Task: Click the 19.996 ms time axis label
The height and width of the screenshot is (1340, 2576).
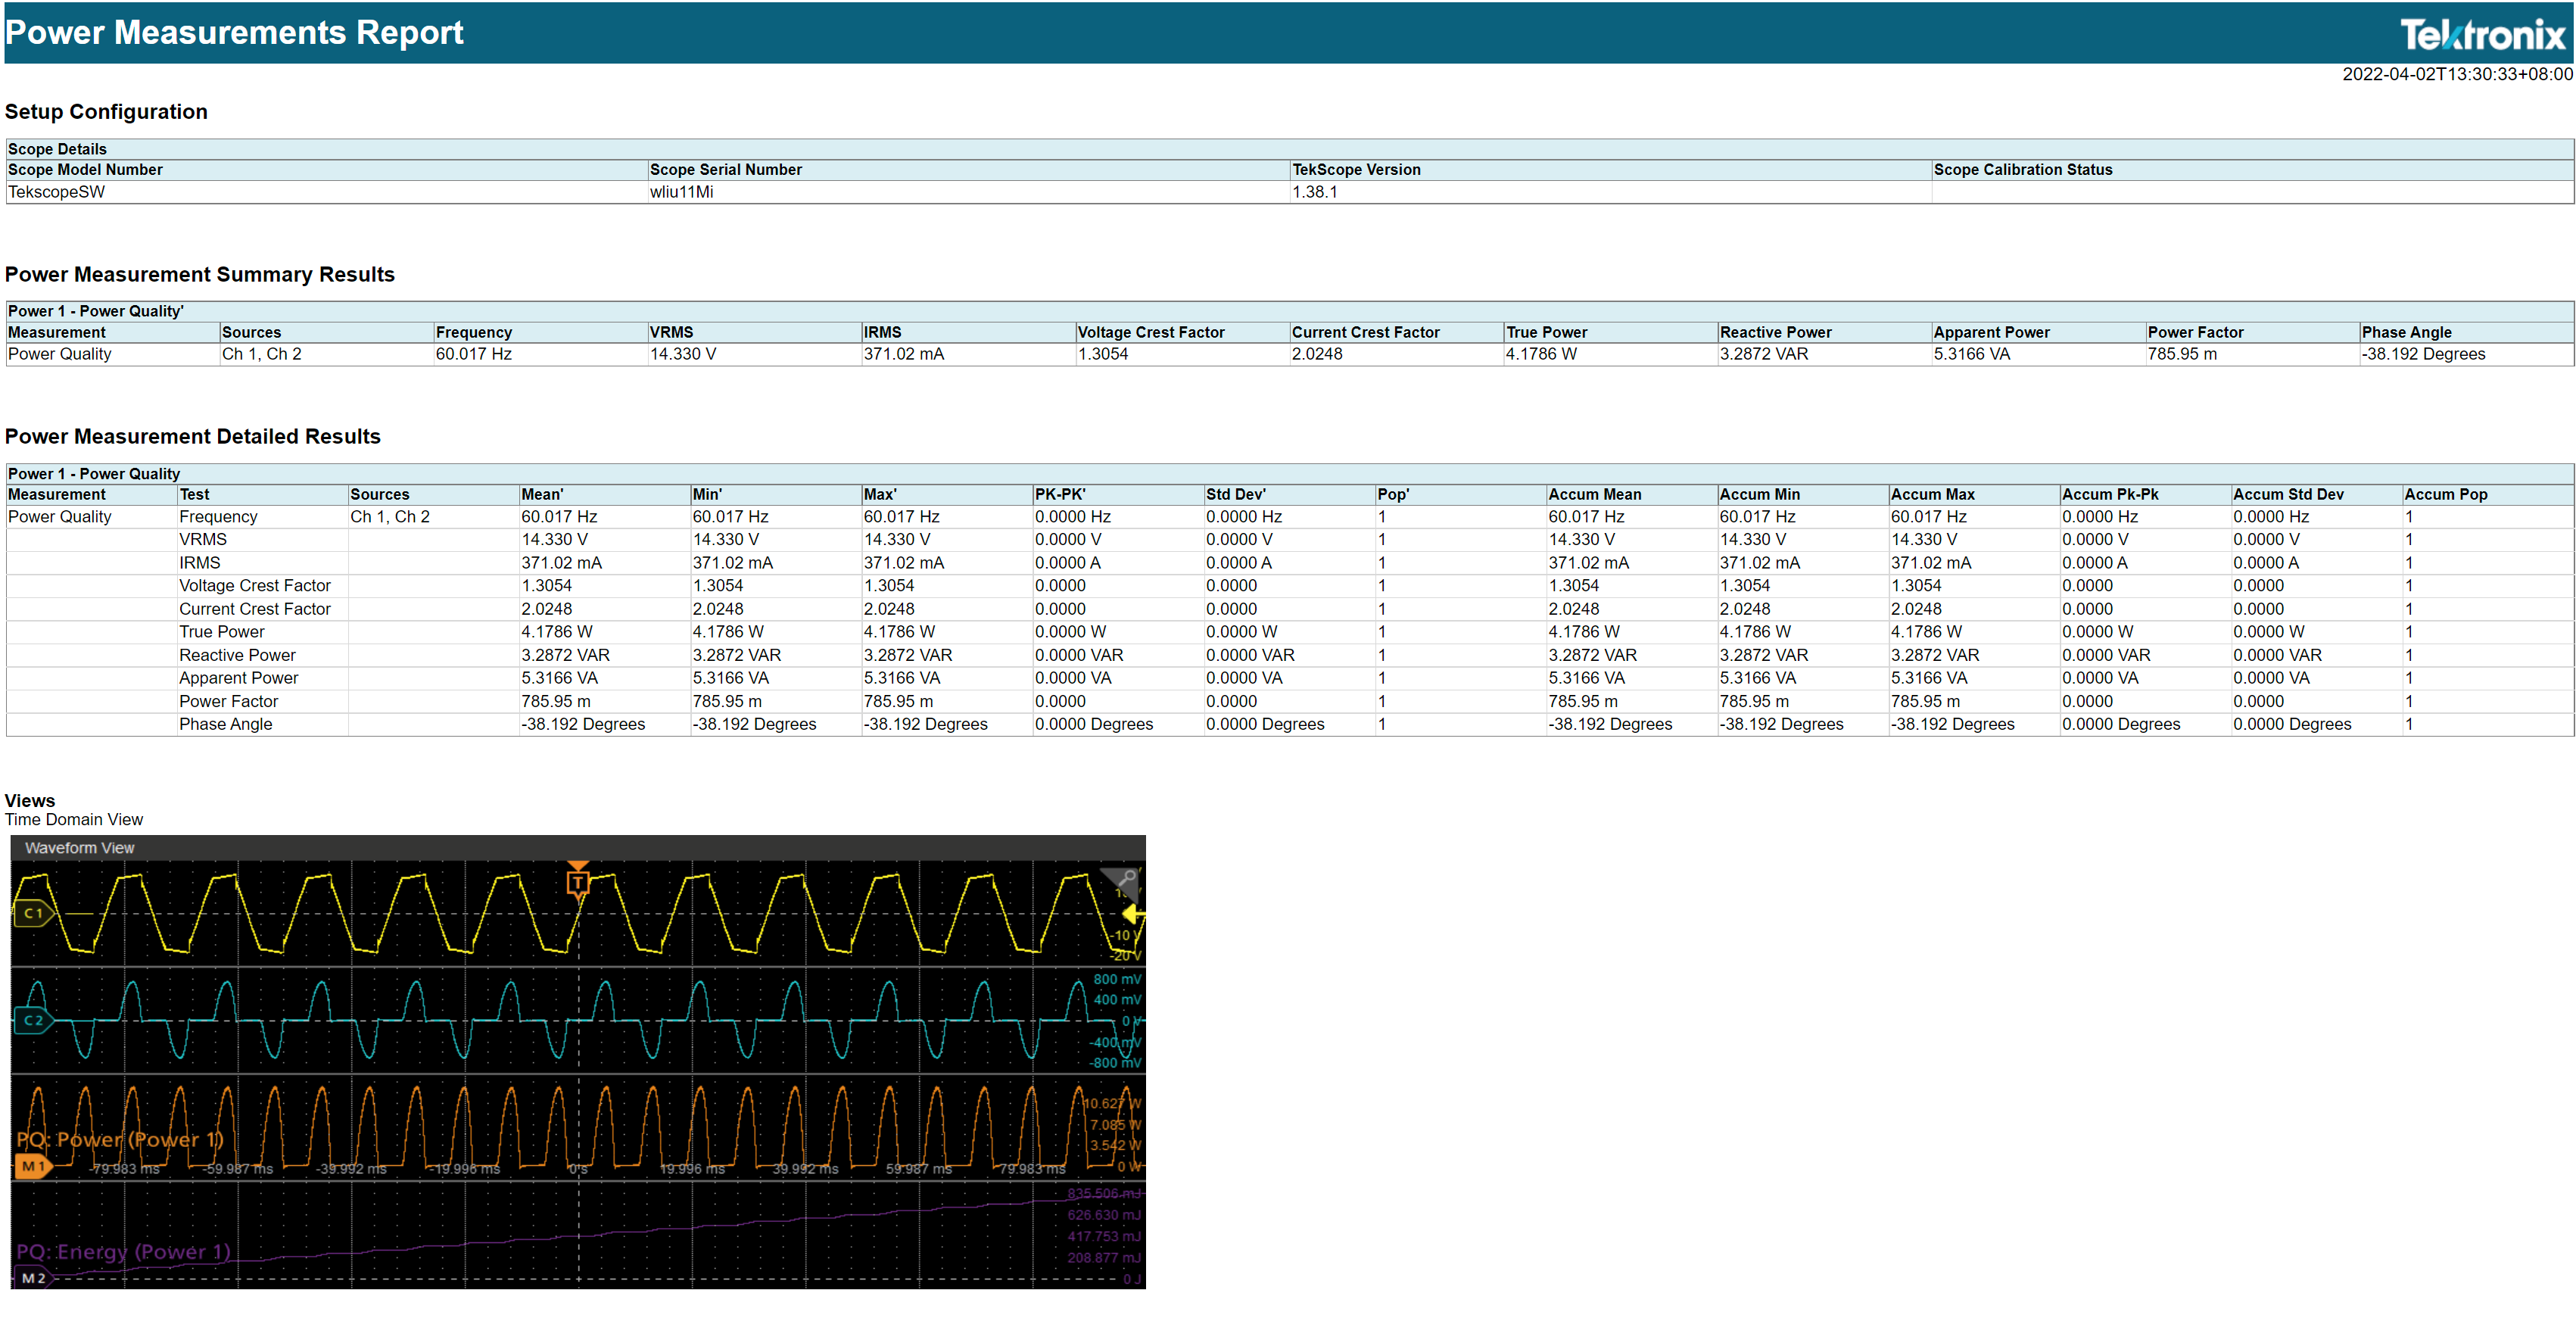Action: [692, 1168]
